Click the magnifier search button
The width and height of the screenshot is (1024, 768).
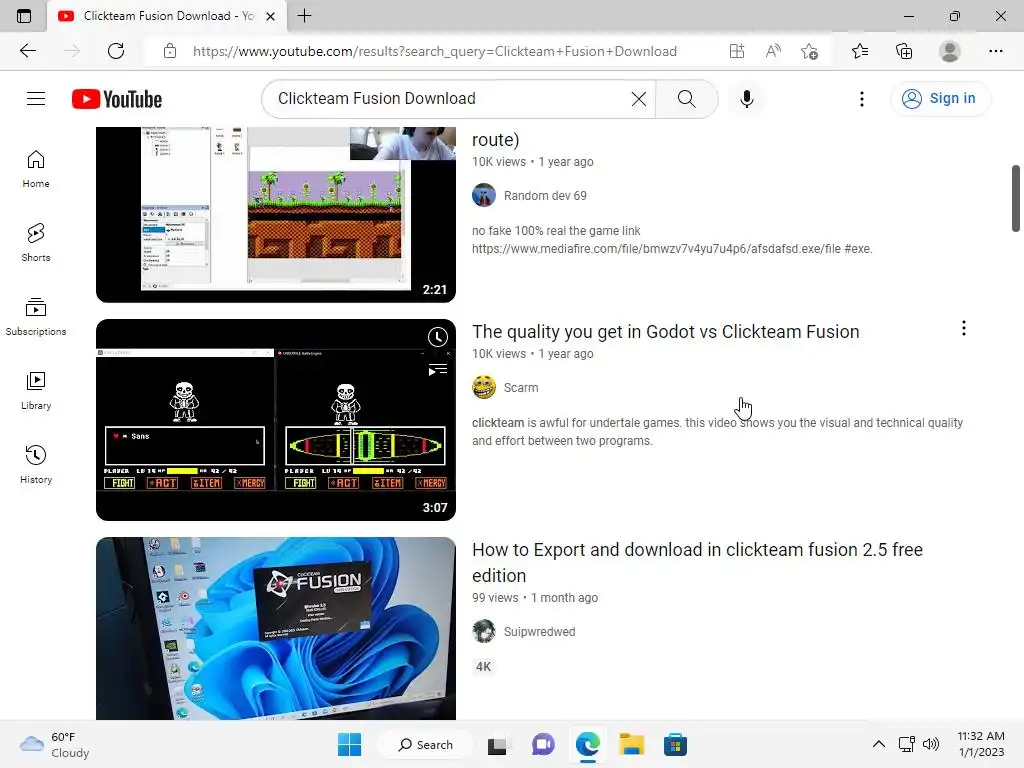(686, 99)
